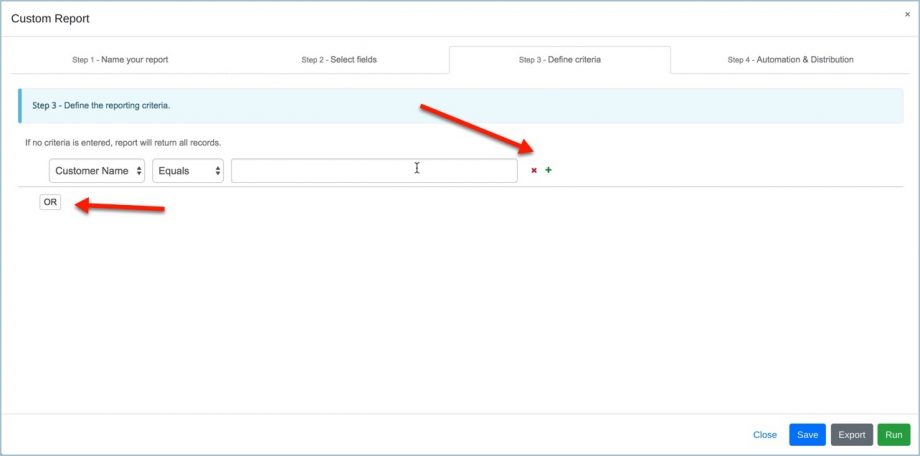Open the Equals operator dropdown
Viewport: 920px width, 456px height.
(x=188, y=171)
